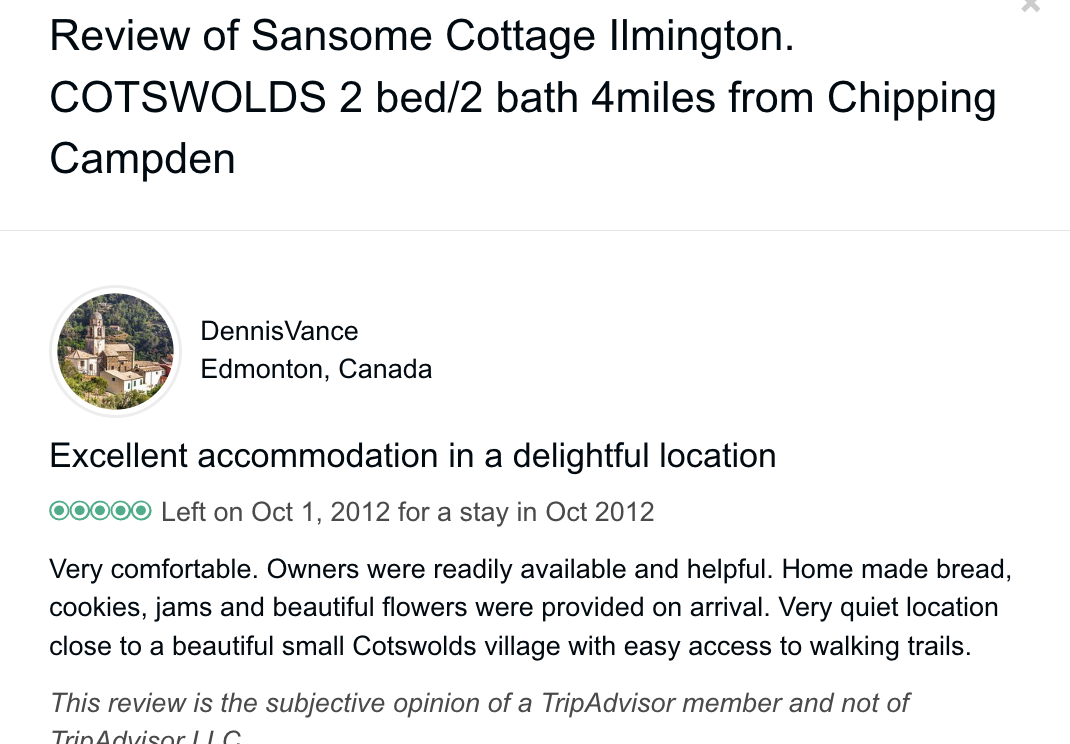Click the Edmonton, Canada location text
This screenshot has width=1070, height=744.
[x=316, y=369]
